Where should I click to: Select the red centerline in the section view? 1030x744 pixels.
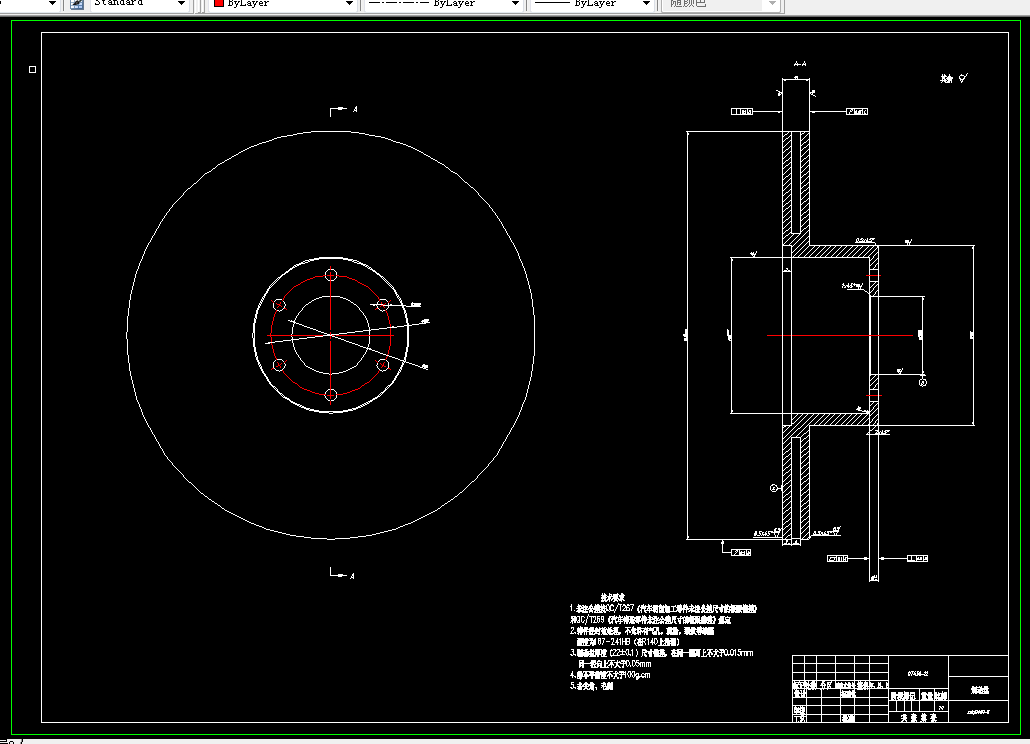pos(840,336)
